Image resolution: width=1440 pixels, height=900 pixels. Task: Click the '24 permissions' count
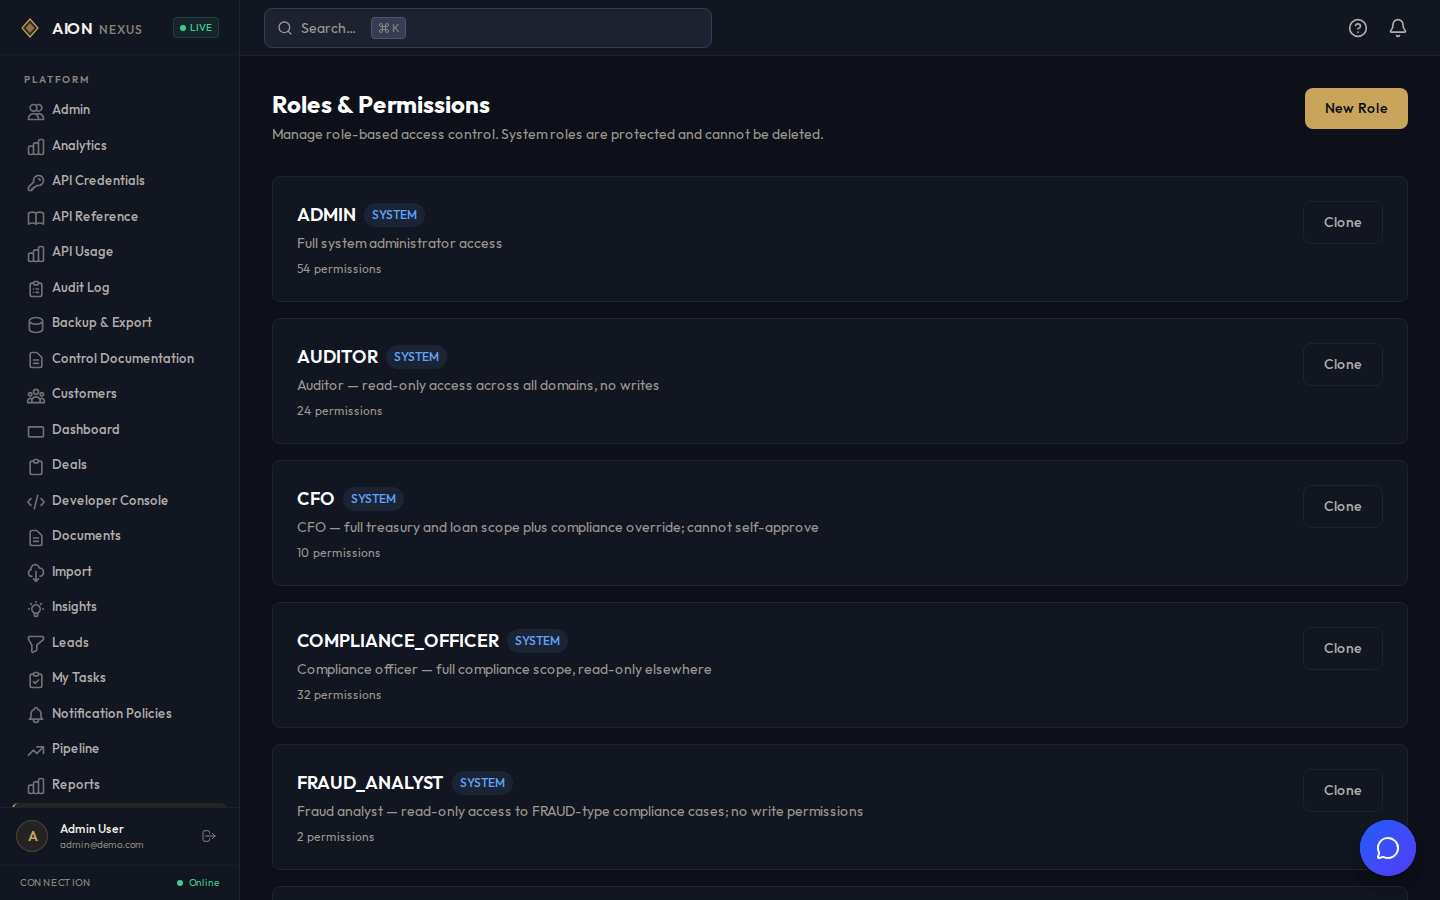pos(340,411)
